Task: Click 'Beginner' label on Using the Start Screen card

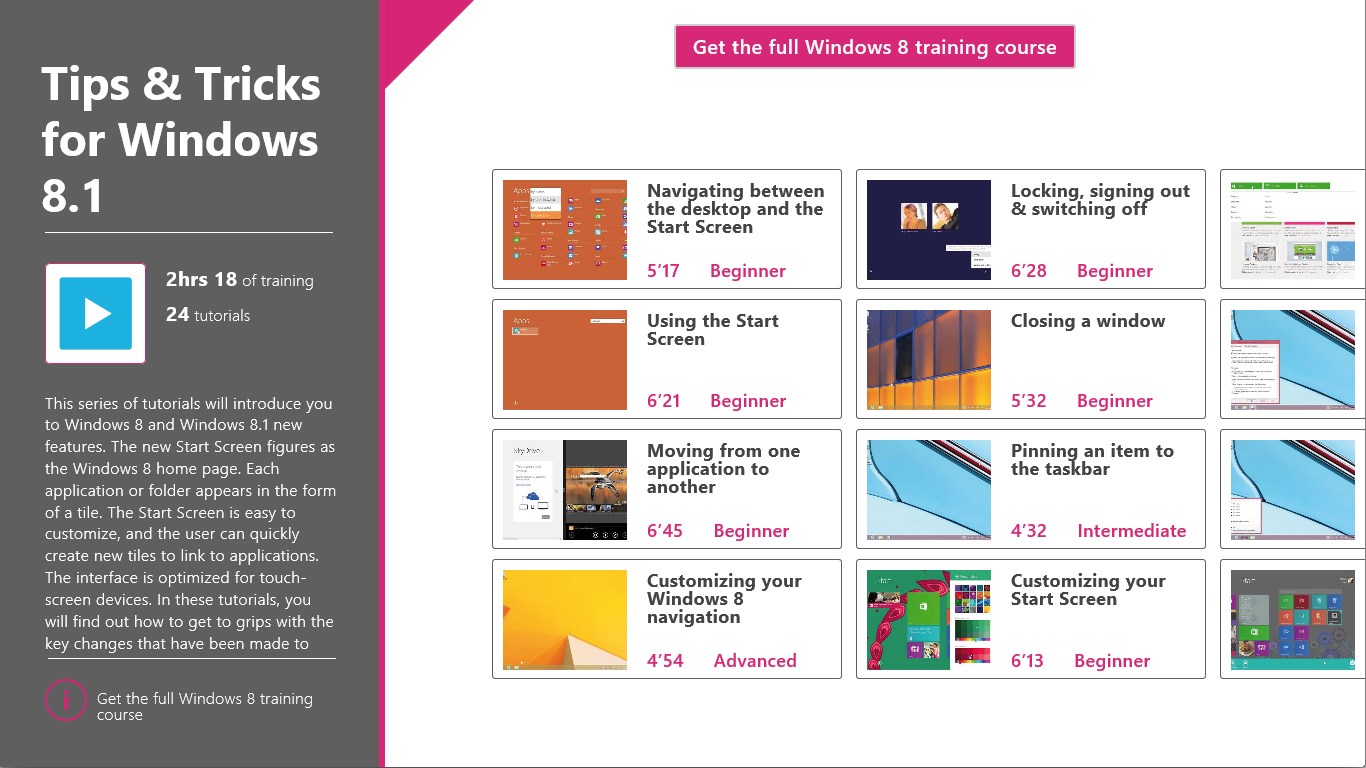Action: click(x=748, y=401)
